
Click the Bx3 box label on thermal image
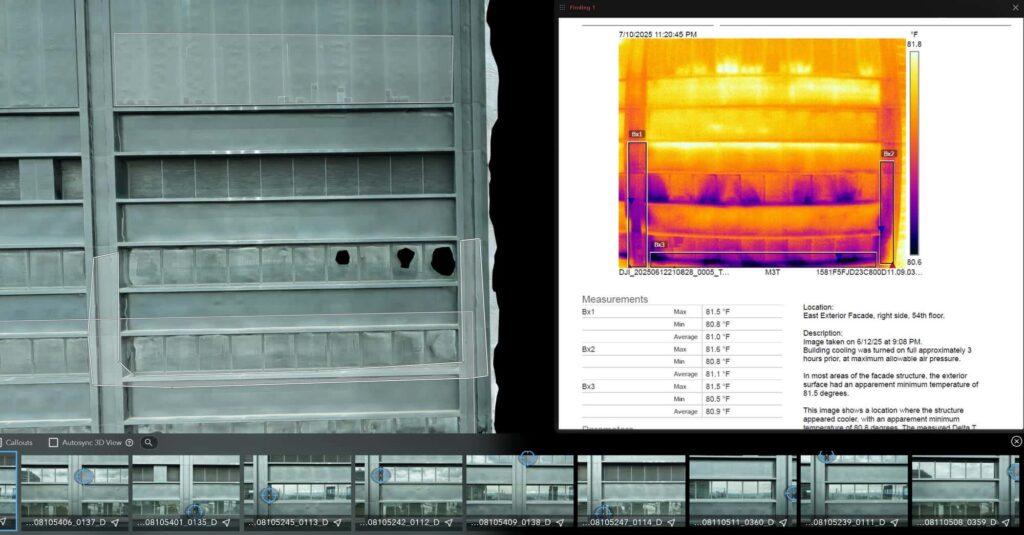pos(659,244)
